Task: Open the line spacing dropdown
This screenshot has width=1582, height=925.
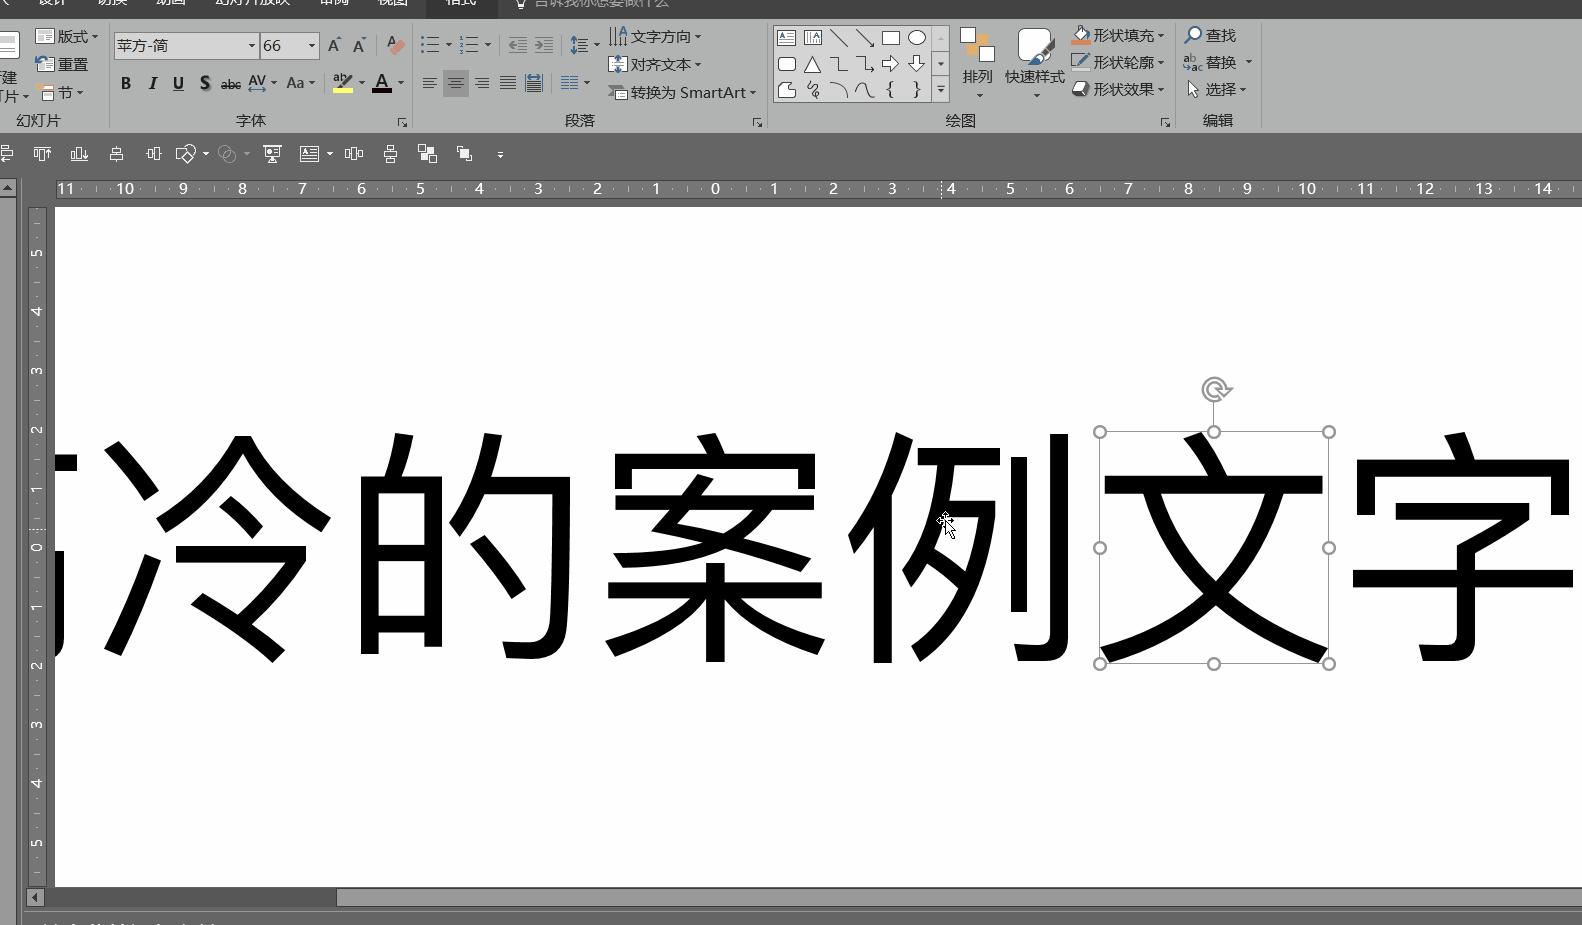Action: click(x=585, y=45)
